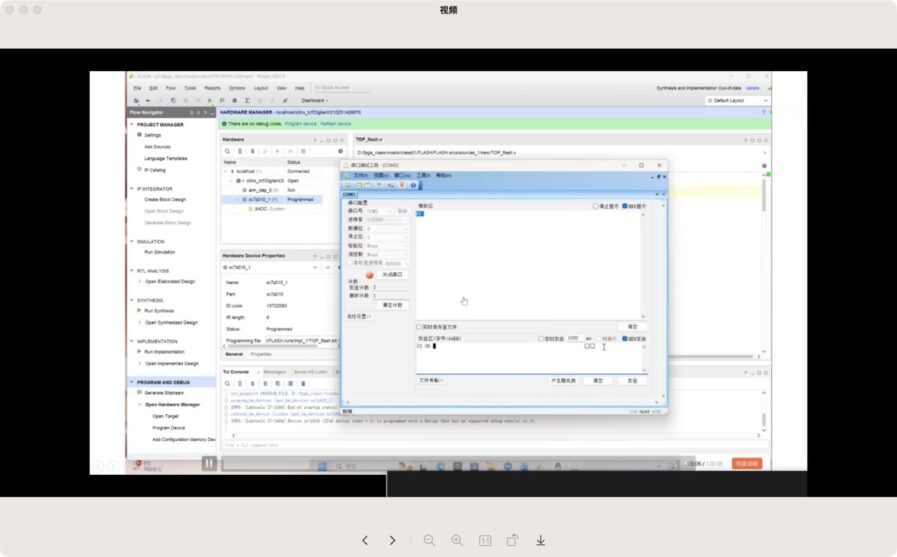Reset view with the 1:1 icon
897x557 pixels.
(485, 540)
